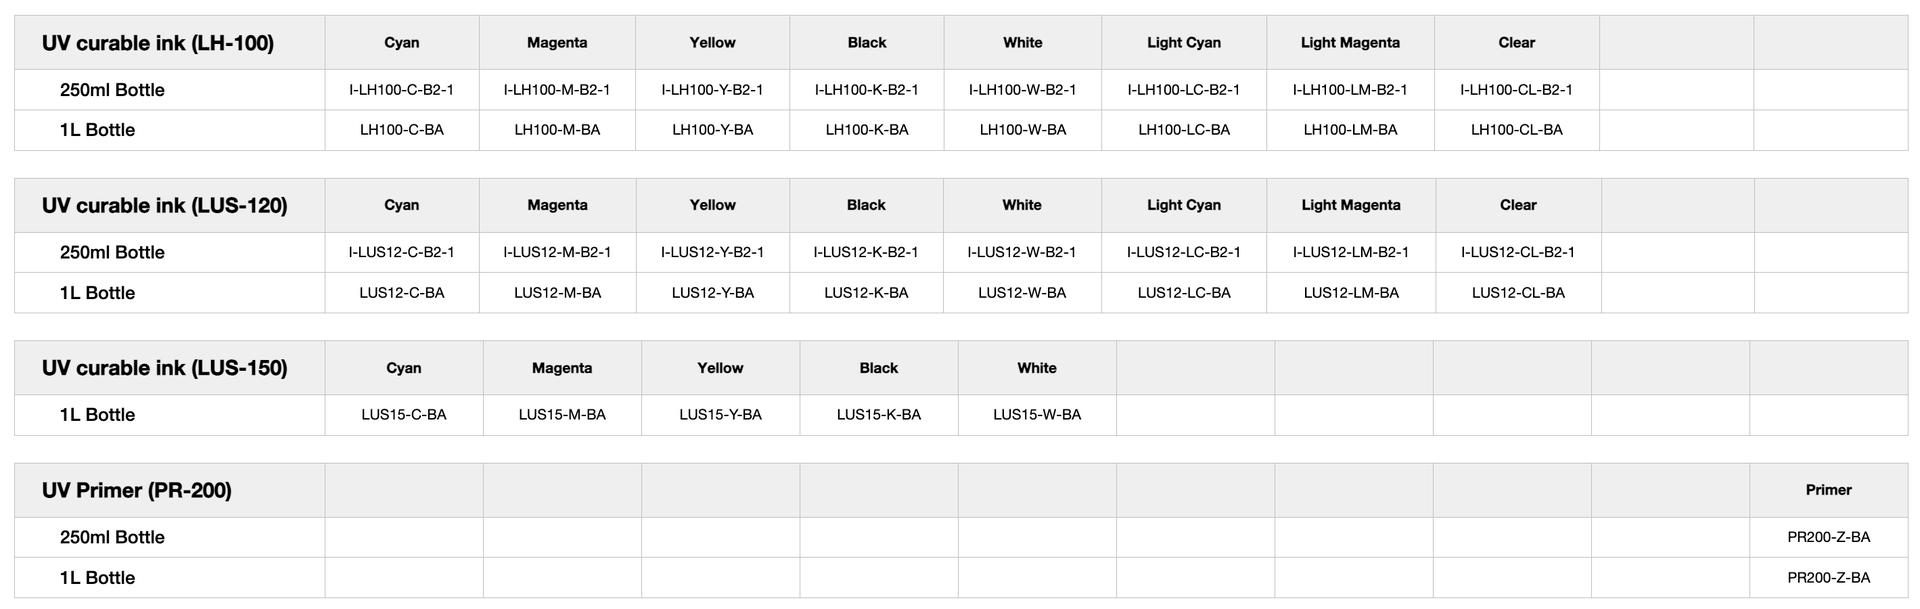Image resolution: width=1920 pixels, height=609 pixels.
Task: Click the UV curable ink (LH-100) heading
Action: pos(158,43)
